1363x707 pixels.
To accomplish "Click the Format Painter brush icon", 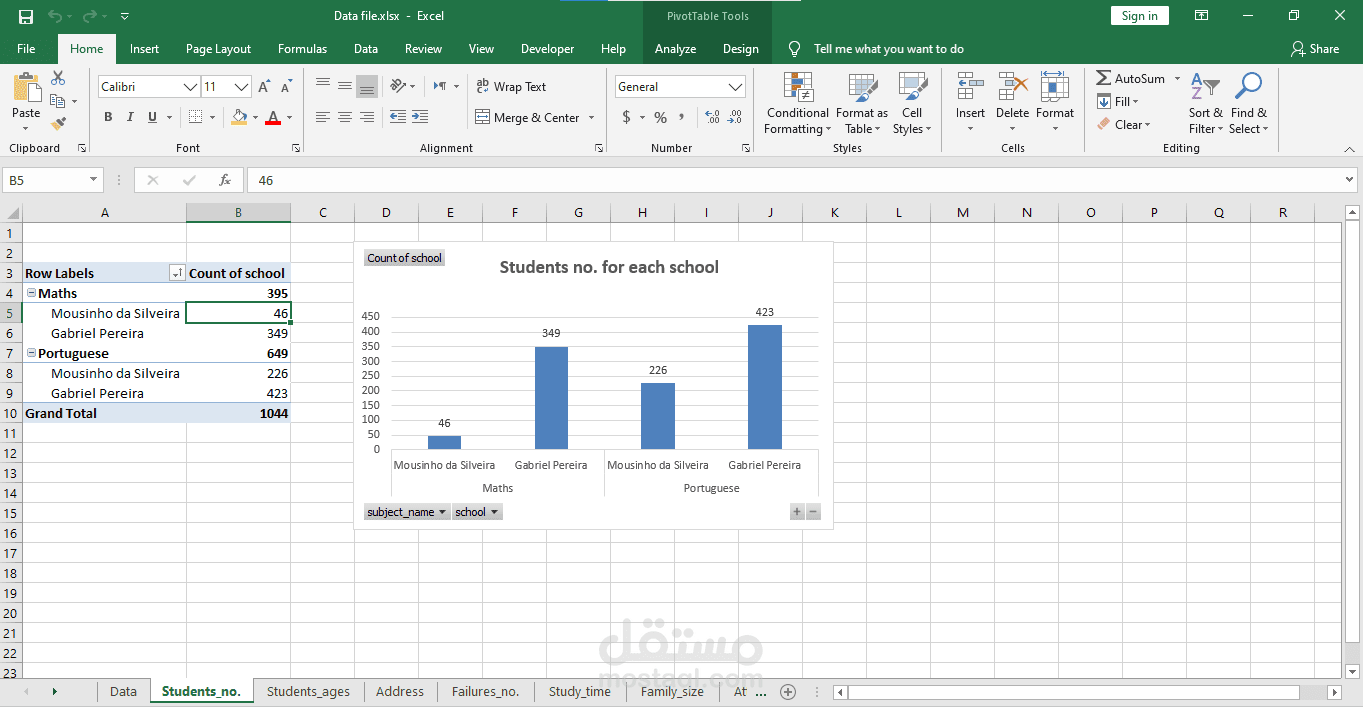I will tap(58, 124).
